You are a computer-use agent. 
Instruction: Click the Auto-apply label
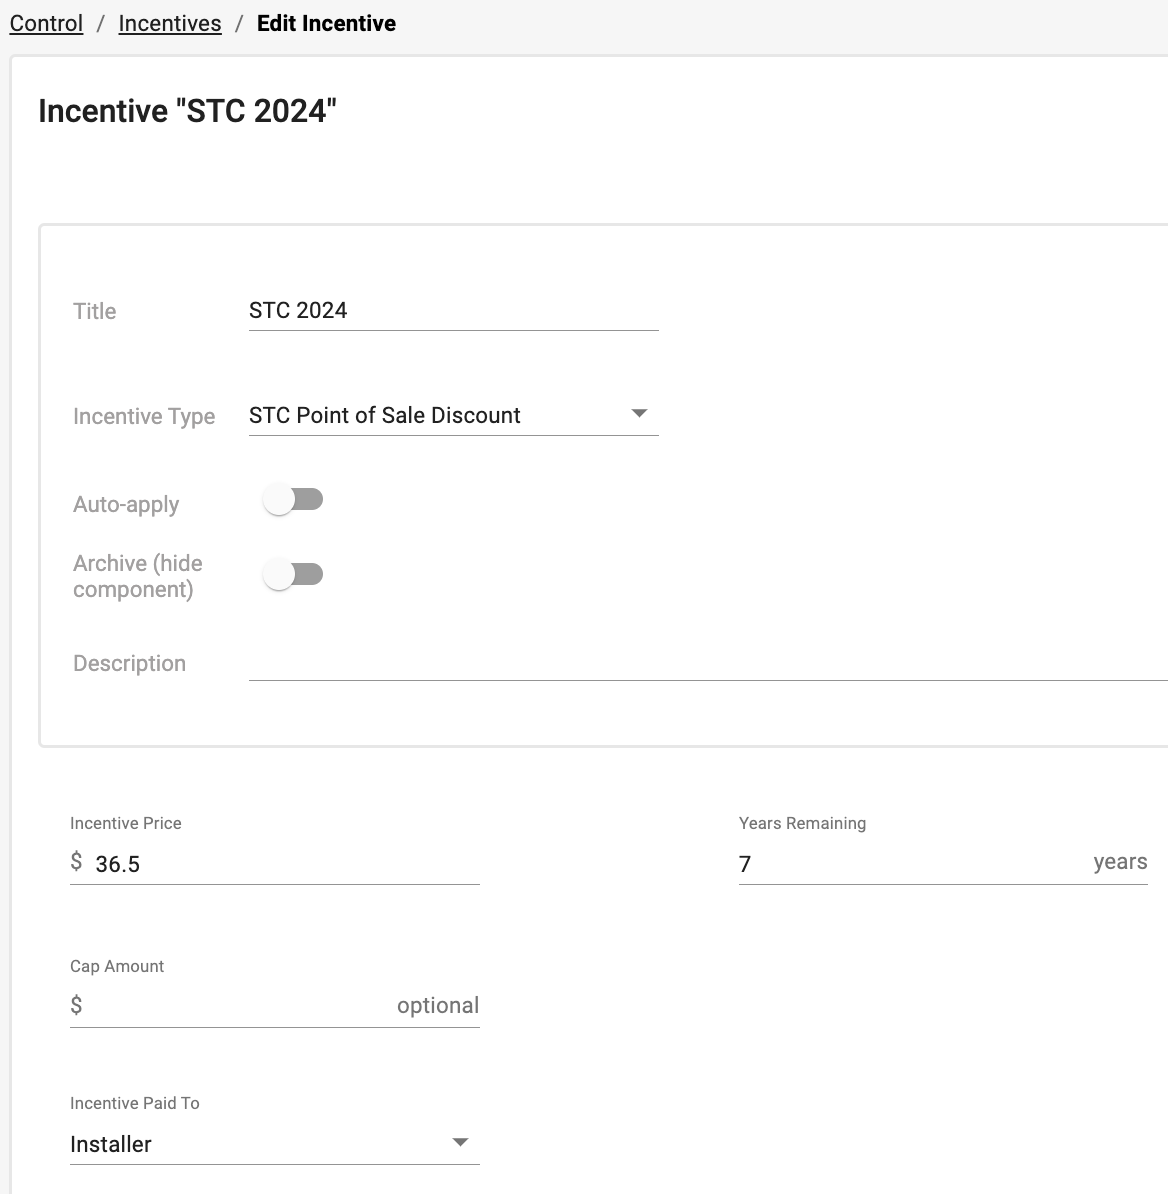point(126,505)
